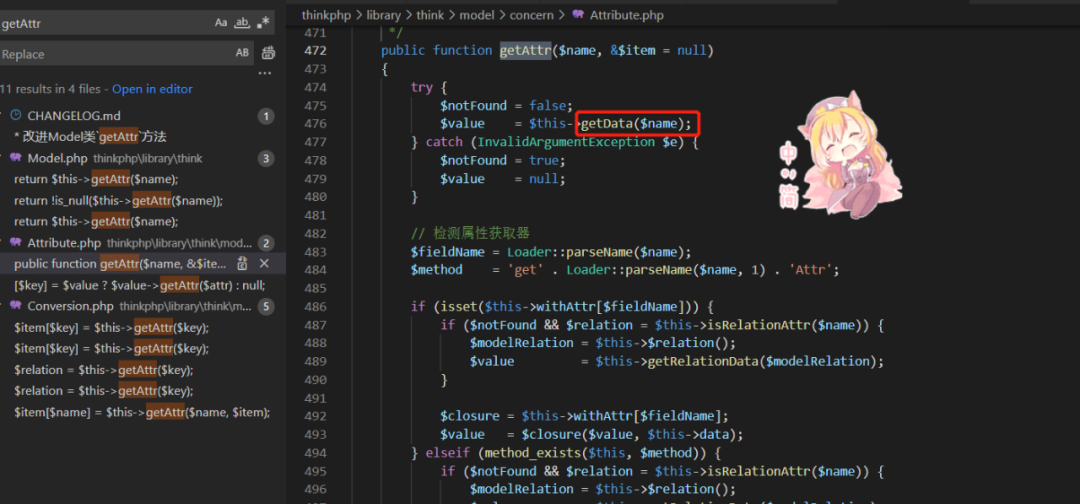Click PHP icon beside Attribute.php in results

[x=16, y=242]
